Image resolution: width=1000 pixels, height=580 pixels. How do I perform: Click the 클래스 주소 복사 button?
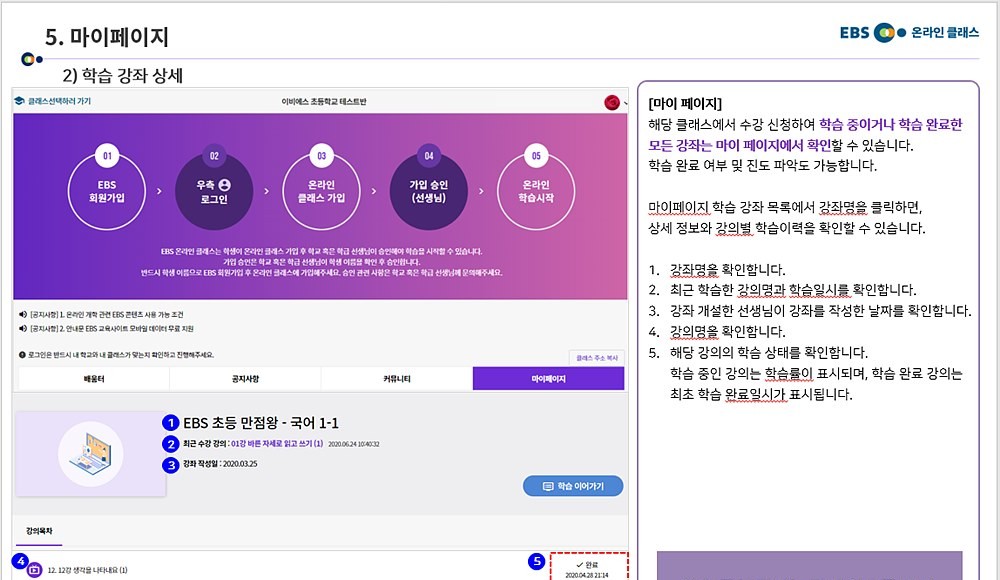[596, 356]
